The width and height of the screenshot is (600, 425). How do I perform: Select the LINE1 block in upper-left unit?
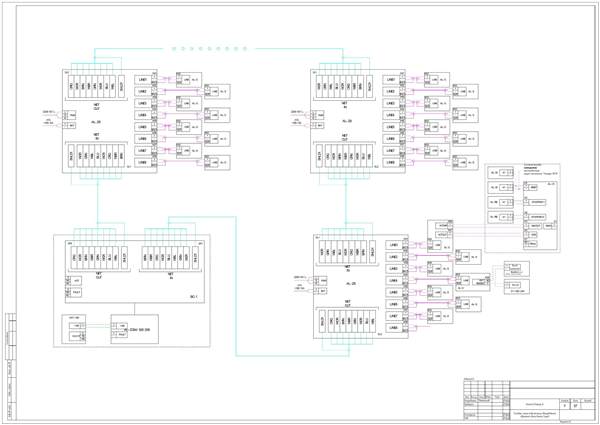click(142, 80)
